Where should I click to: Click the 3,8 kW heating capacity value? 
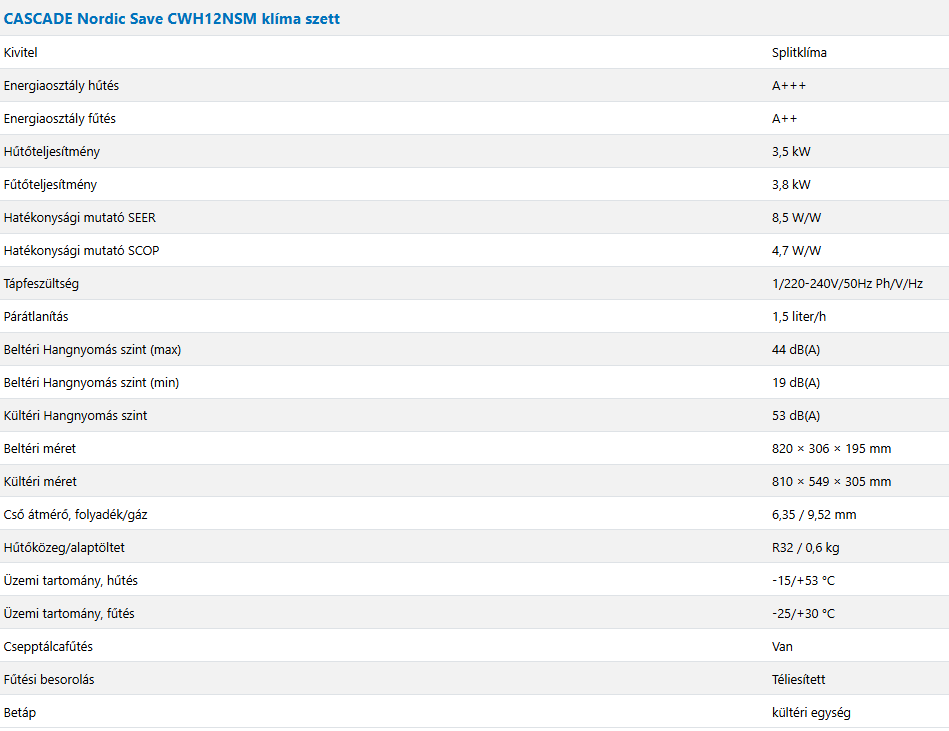(x=791, y=185)
